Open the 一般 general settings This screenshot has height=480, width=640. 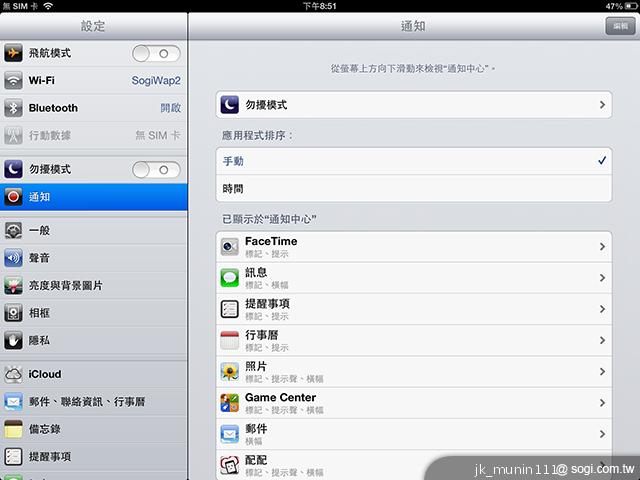(93, 231)
